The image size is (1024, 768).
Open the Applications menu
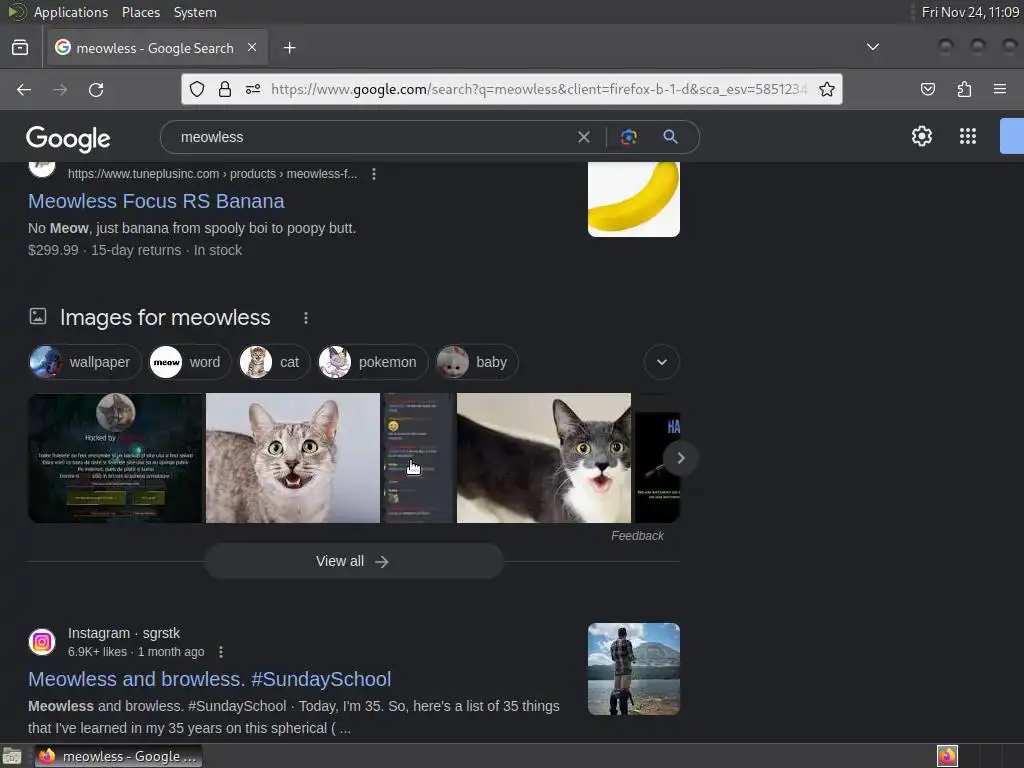71,12
